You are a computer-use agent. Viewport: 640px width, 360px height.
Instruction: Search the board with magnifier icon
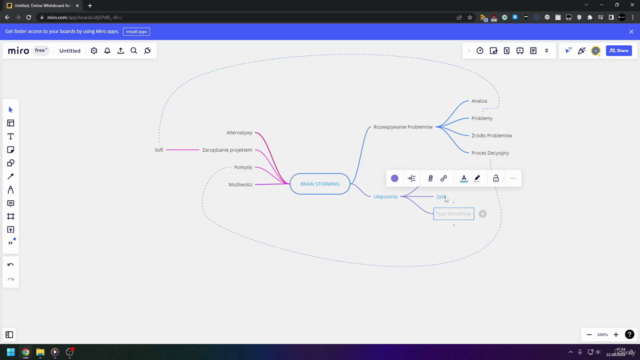[x=134, y=51]
